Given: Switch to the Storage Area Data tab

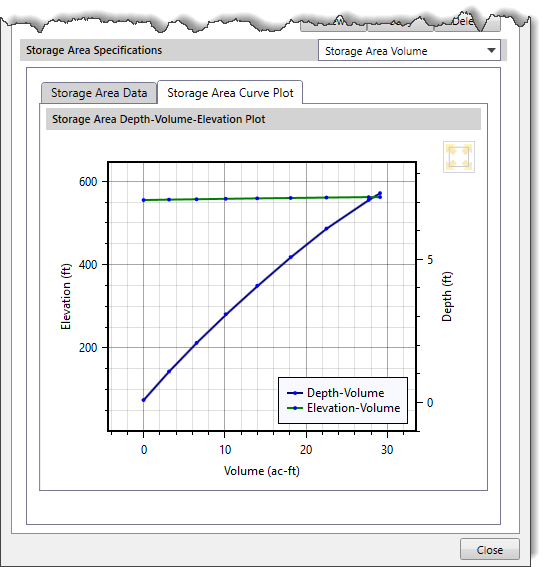Looking at the screenshot, I should (x=99, y=93).
